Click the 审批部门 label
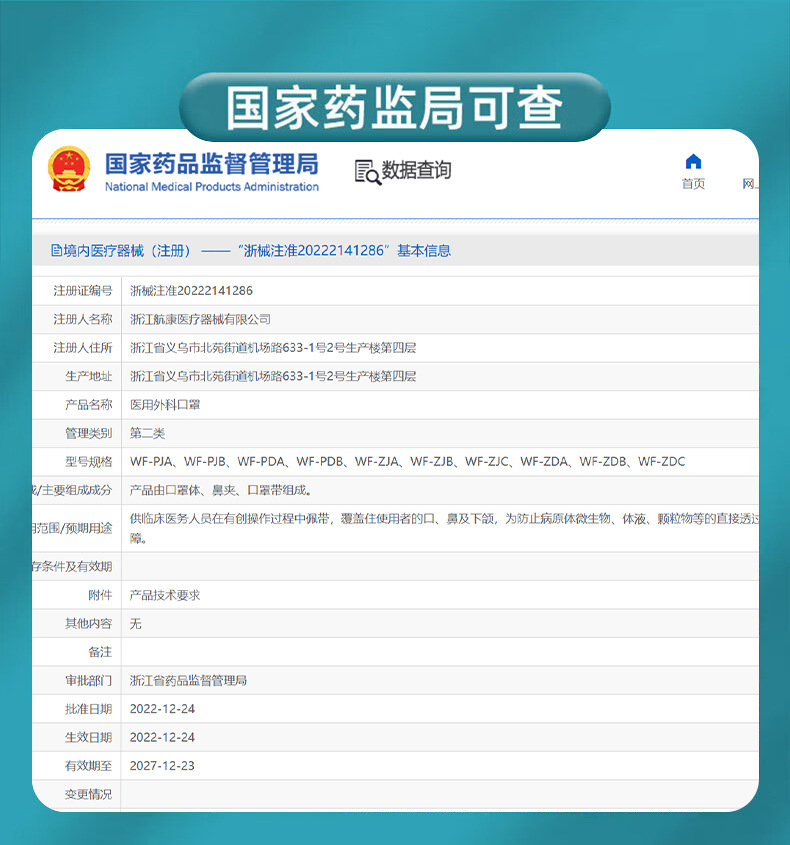The image size is (790, 845). [x=88, y=681]
